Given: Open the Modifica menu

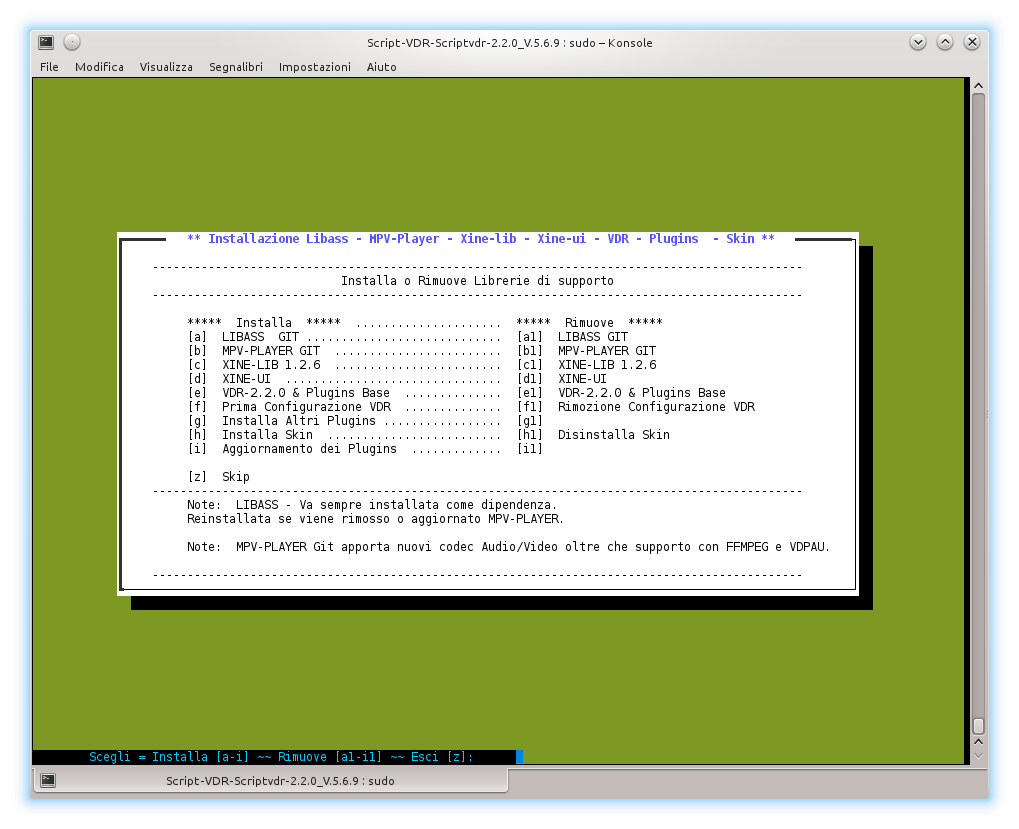Looking at the screenshot, I should pyautogui.click(x=99, y=67).
